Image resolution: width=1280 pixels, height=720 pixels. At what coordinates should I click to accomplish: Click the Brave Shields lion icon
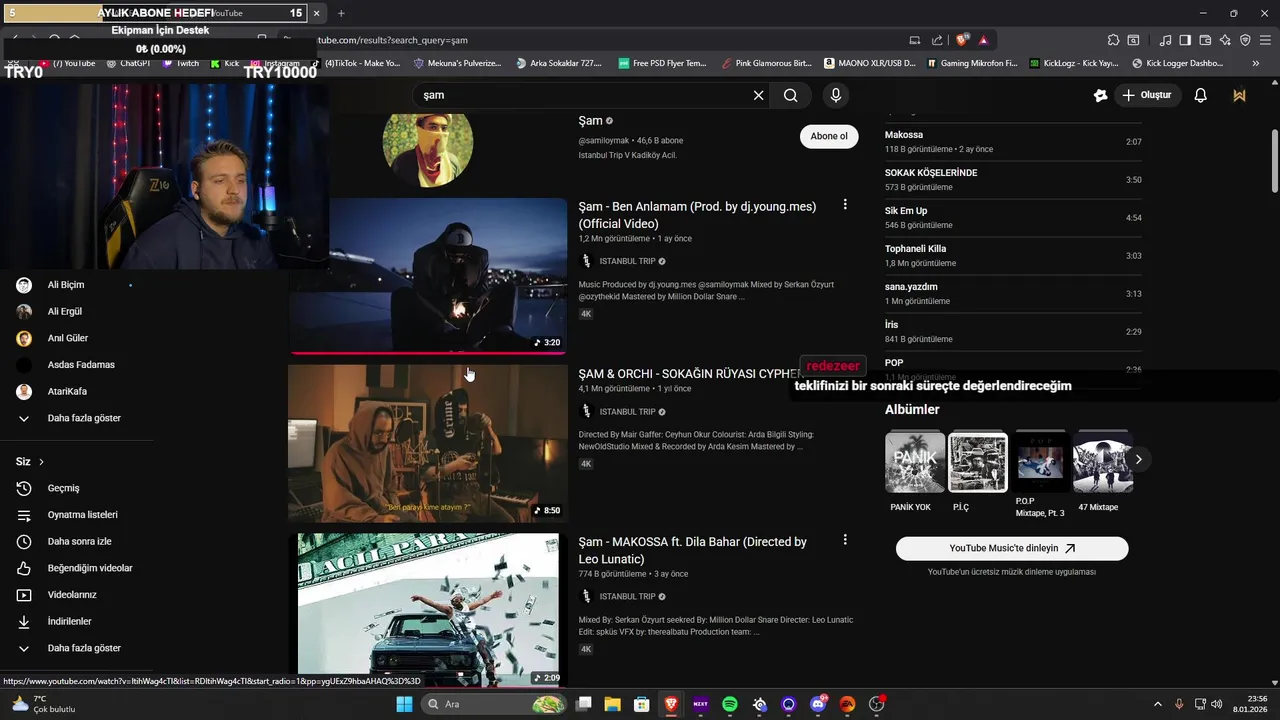pyautogui.click(x=962, y=40)
